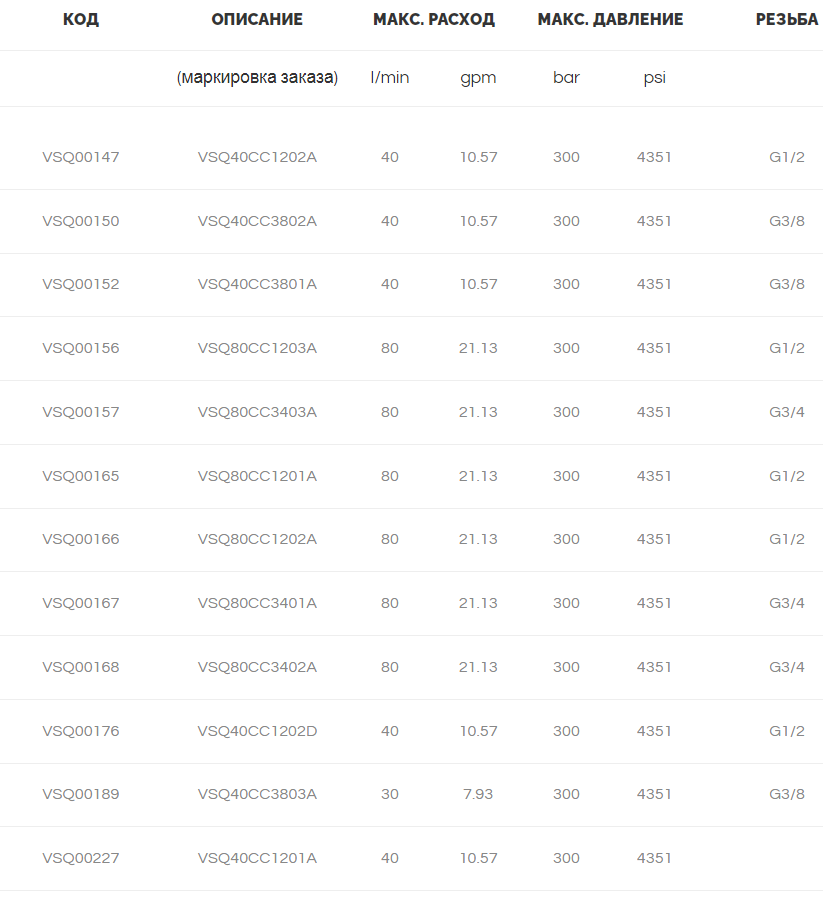Select product code VSQ00165

coord(81,476)
